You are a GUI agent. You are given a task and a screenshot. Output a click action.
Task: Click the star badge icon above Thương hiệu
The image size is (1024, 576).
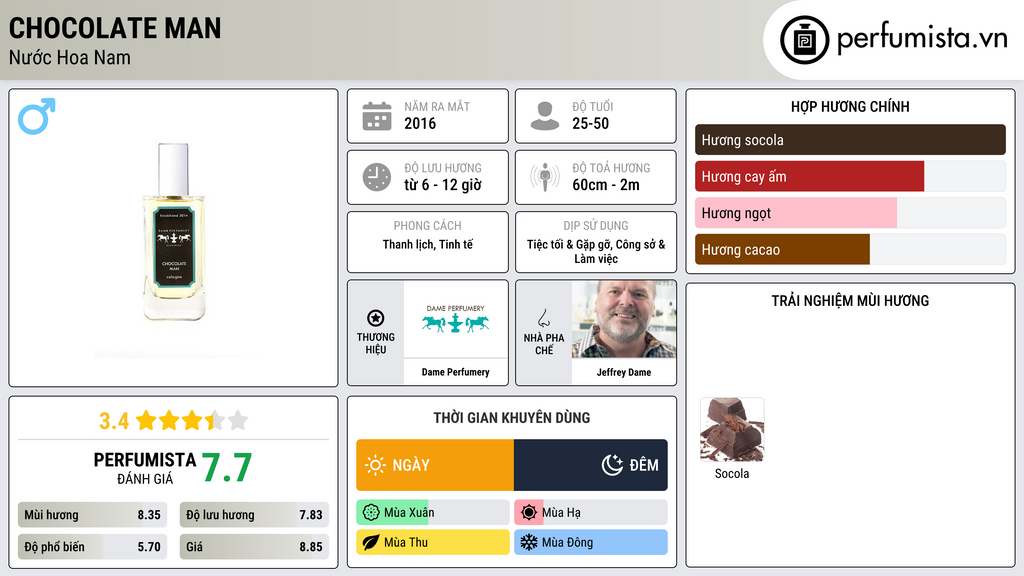[x=376, y=318]
